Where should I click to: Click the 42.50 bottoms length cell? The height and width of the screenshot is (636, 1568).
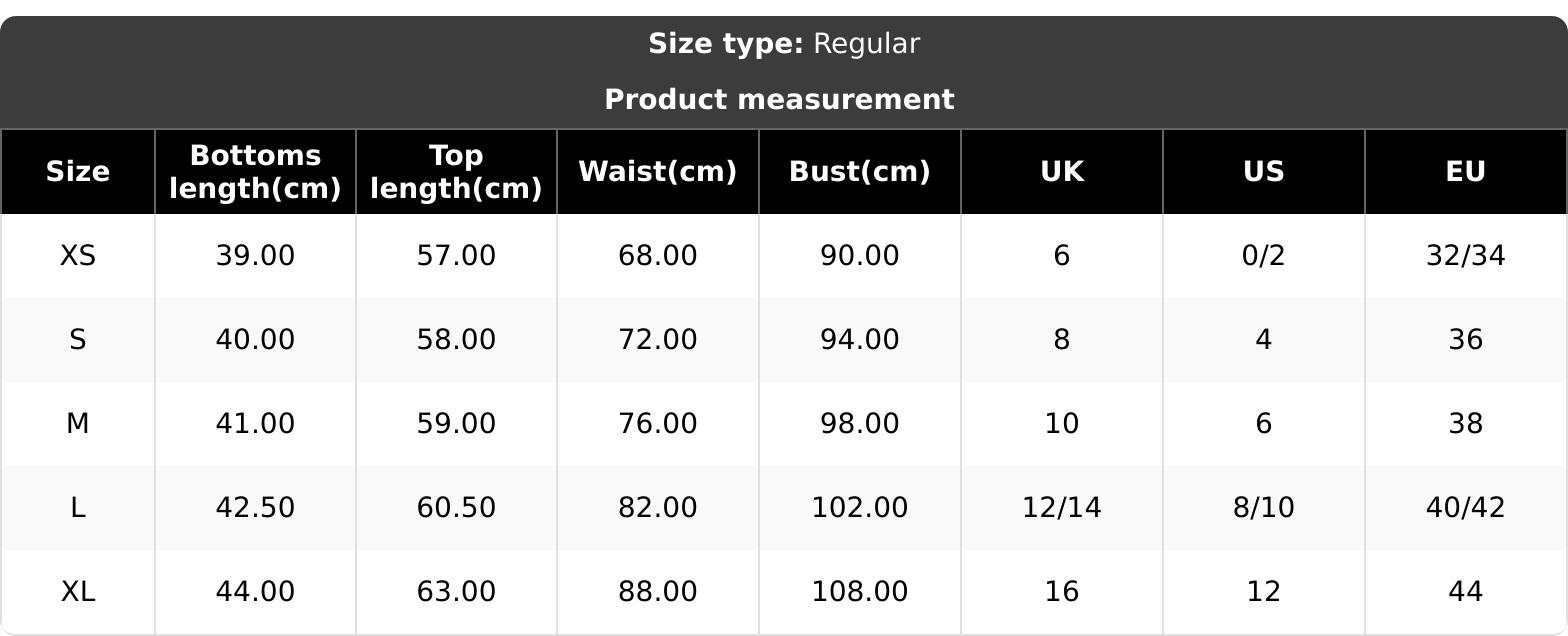point(255,508)
